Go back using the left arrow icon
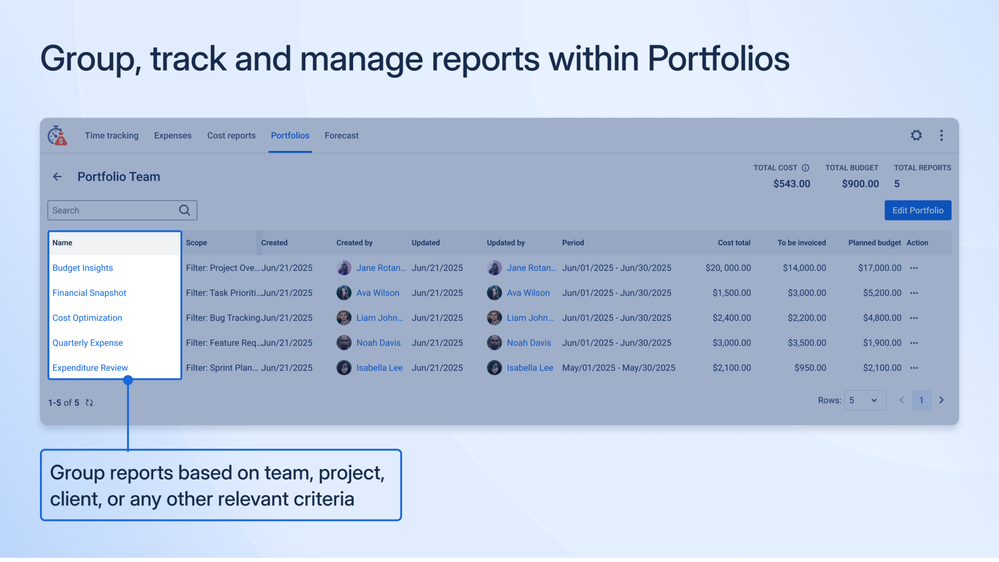 (x=57, y=177)
